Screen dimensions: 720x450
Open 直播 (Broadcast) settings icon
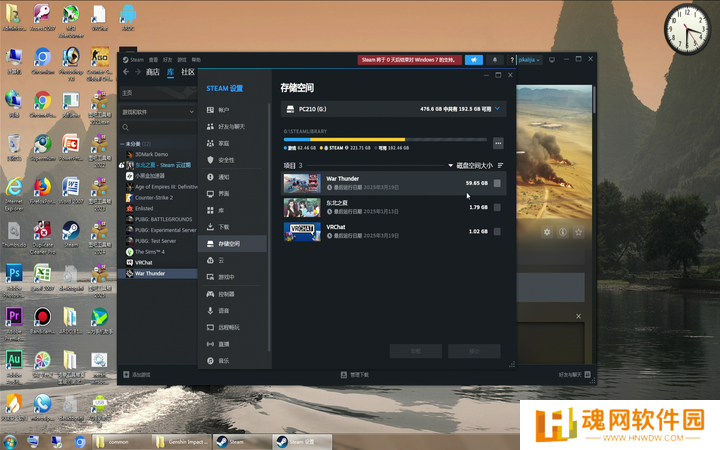(210, 344)
